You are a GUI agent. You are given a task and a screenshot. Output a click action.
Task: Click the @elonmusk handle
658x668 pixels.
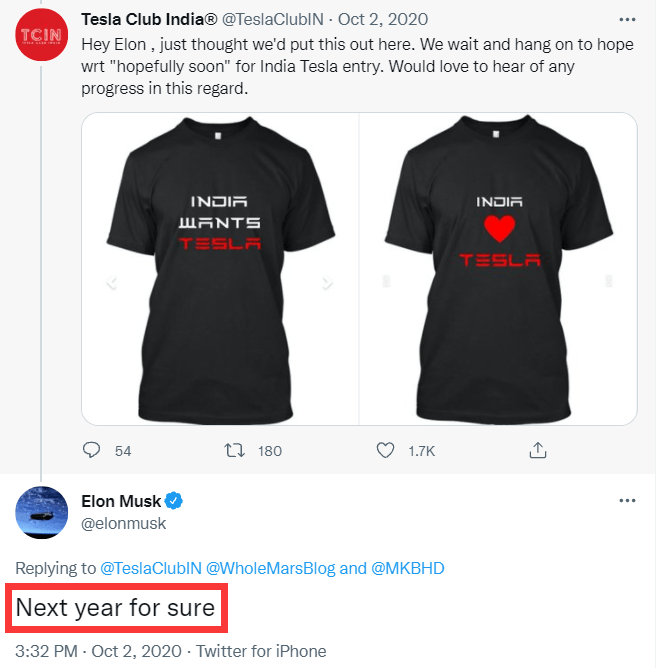tap(123, 523)
